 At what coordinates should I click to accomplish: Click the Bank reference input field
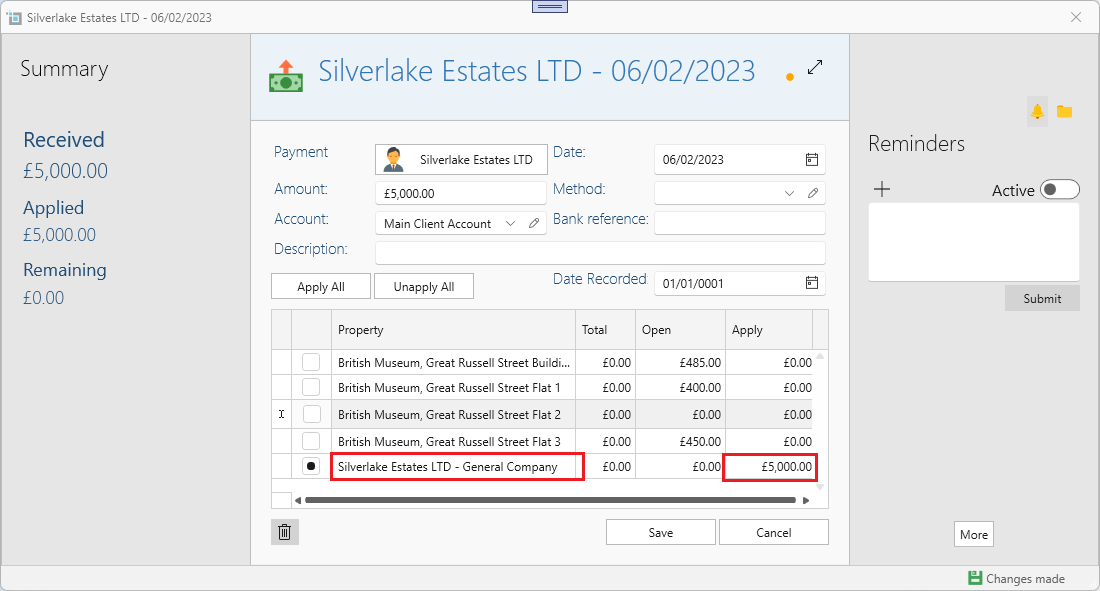coord(739,223)
